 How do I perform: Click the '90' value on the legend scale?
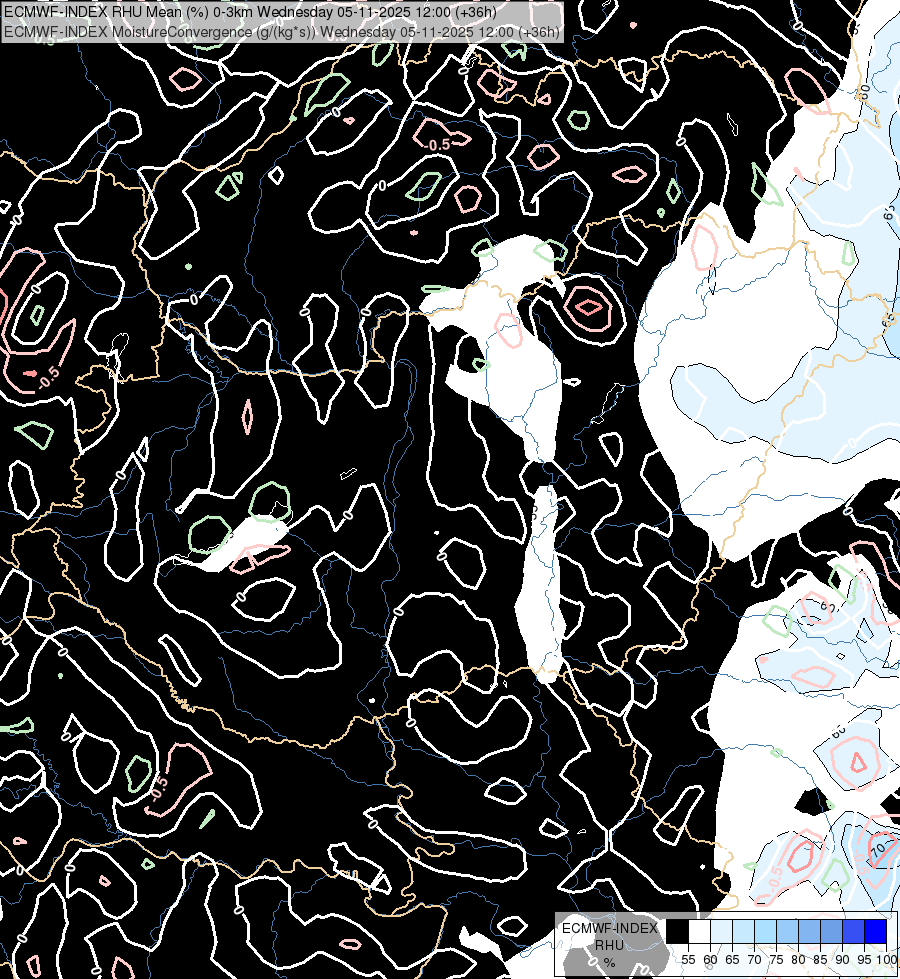pos(842,960)
